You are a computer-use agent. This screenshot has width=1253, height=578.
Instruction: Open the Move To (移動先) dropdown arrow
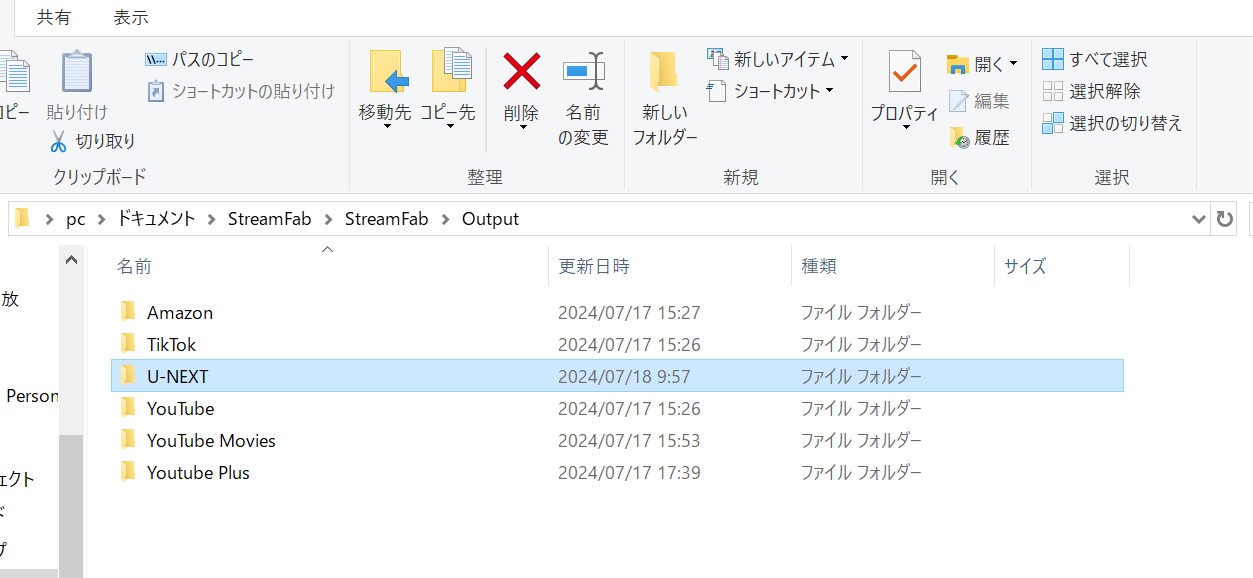point(388,127)
